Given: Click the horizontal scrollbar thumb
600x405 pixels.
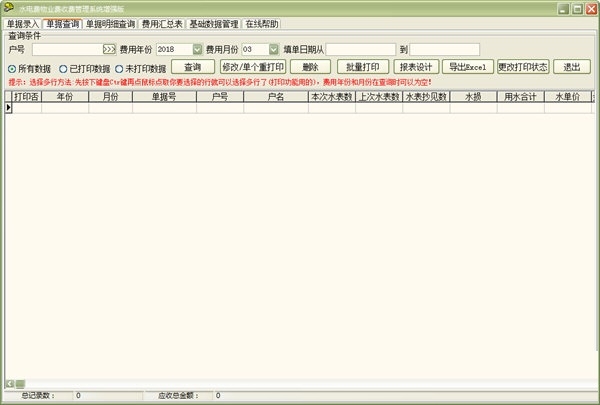Looking at the screenshot, I should tap(20, 384).
